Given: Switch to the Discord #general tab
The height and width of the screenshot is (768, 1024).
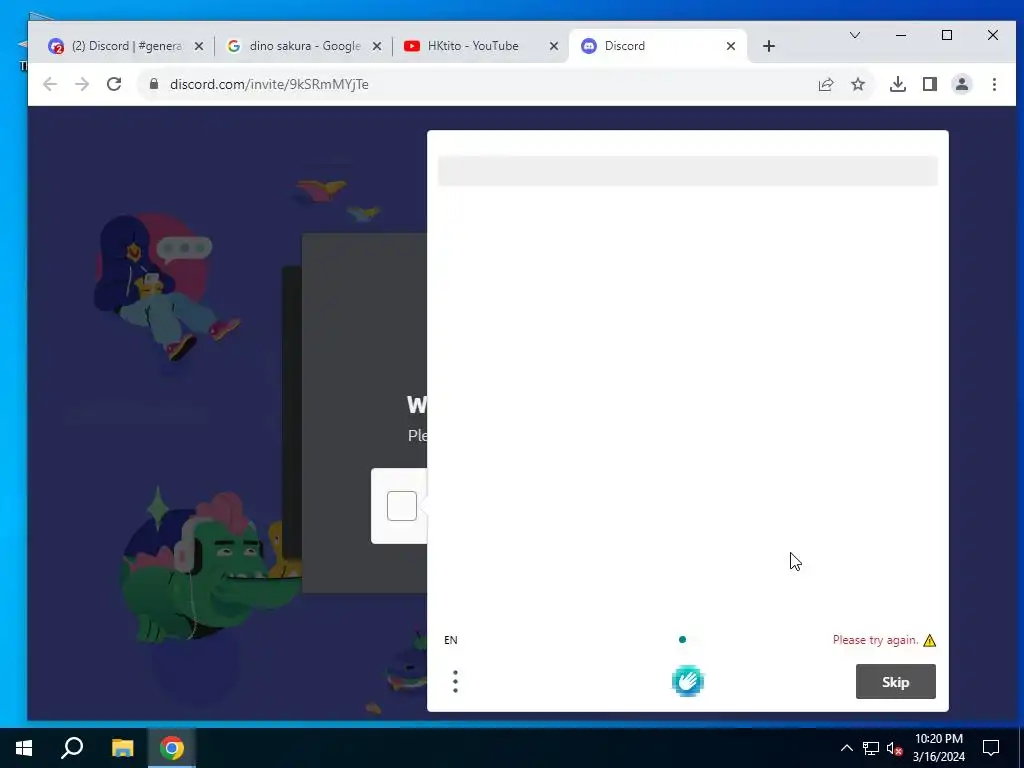Looking at the screenshot, I should click(124, 46).
